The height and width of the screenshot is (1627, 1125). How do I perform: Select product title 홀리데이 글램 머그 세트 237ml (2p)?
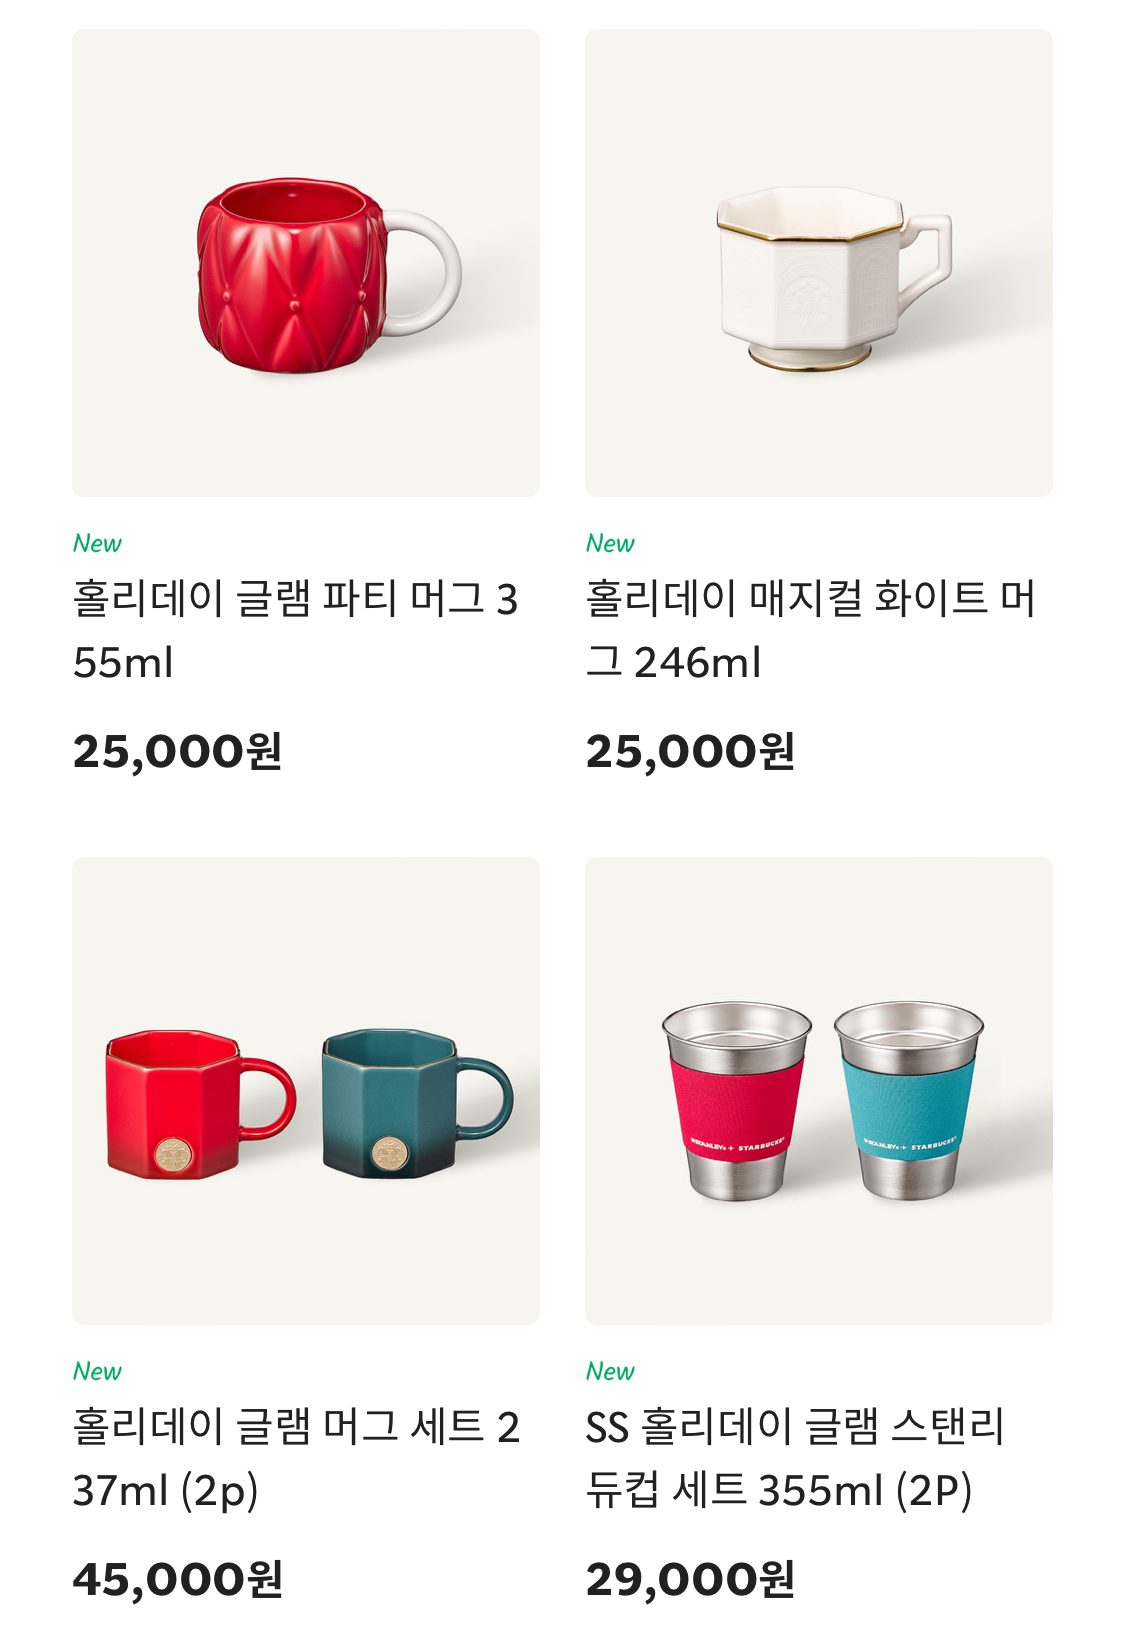click(x=297, y=1458)
